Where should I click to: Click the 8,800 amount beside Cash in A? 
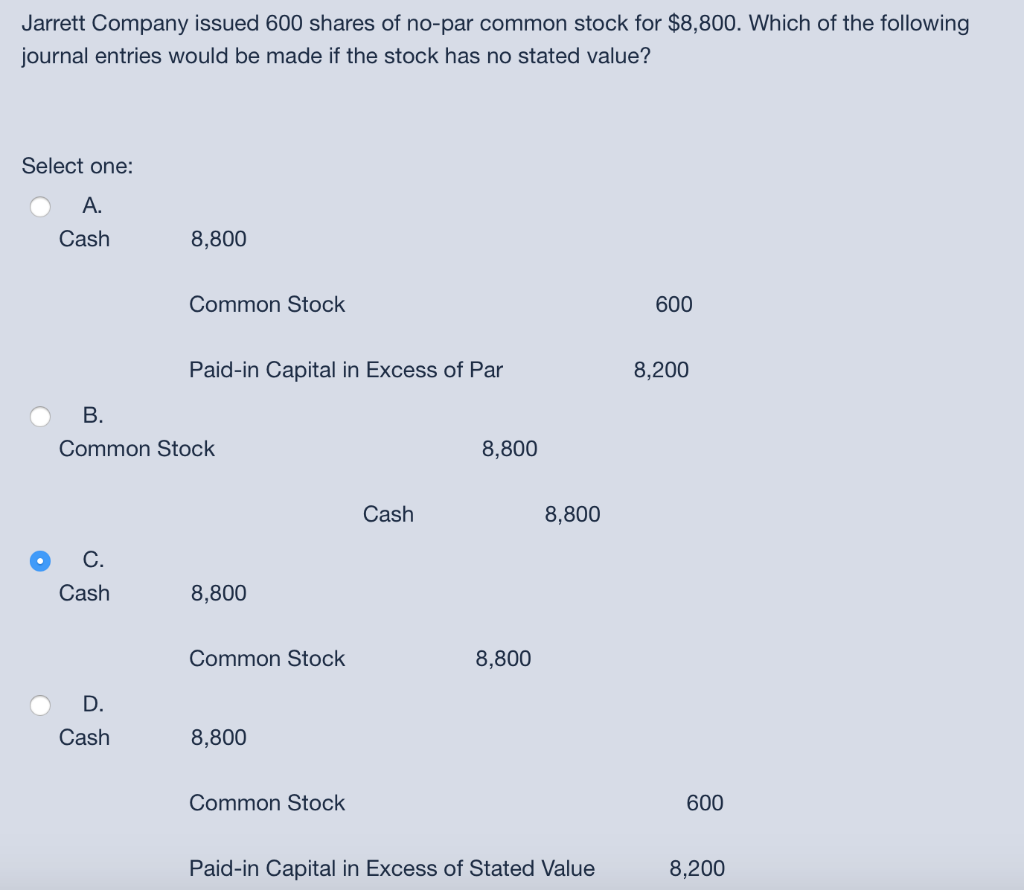(218, 238)
